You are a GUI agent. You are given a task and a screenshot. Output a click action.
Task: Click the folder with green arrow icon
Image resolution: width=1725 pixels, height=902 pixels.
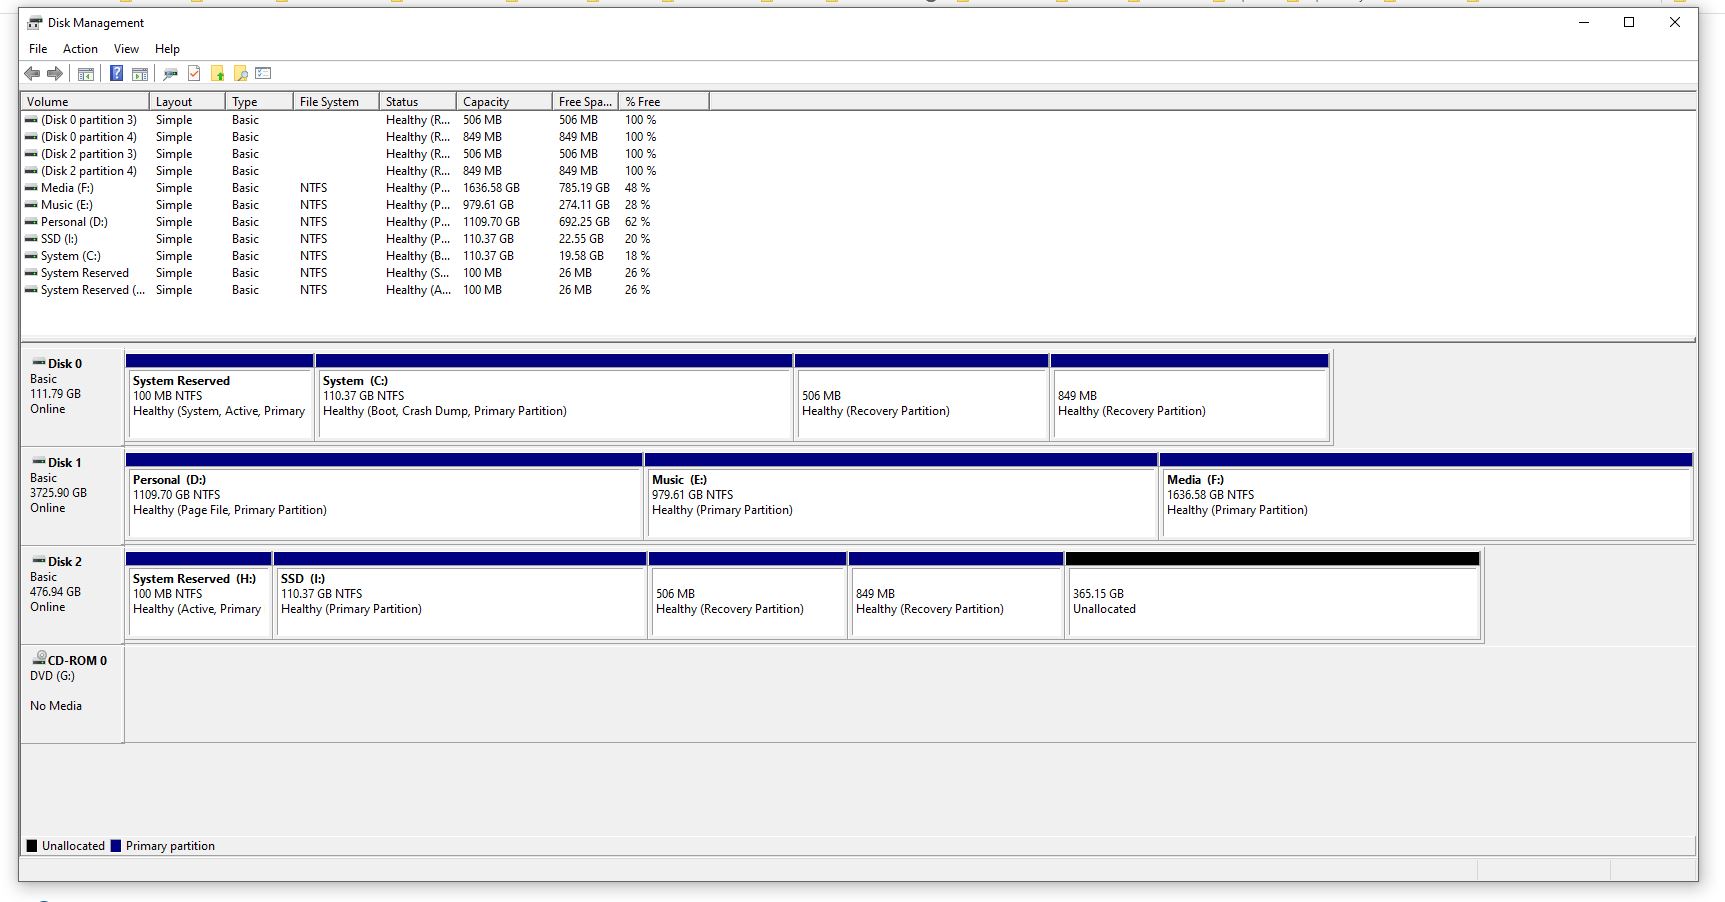pyautogui.click(x=217, y=73)
